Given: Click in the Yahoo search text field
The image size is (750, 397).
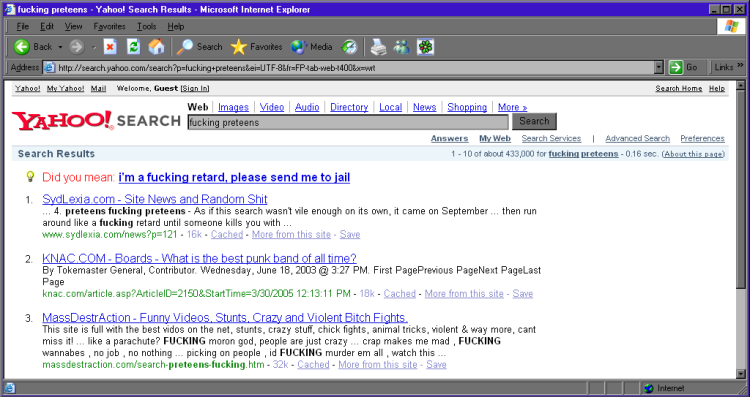Looking at the screenshot, I should pos(348,122).
